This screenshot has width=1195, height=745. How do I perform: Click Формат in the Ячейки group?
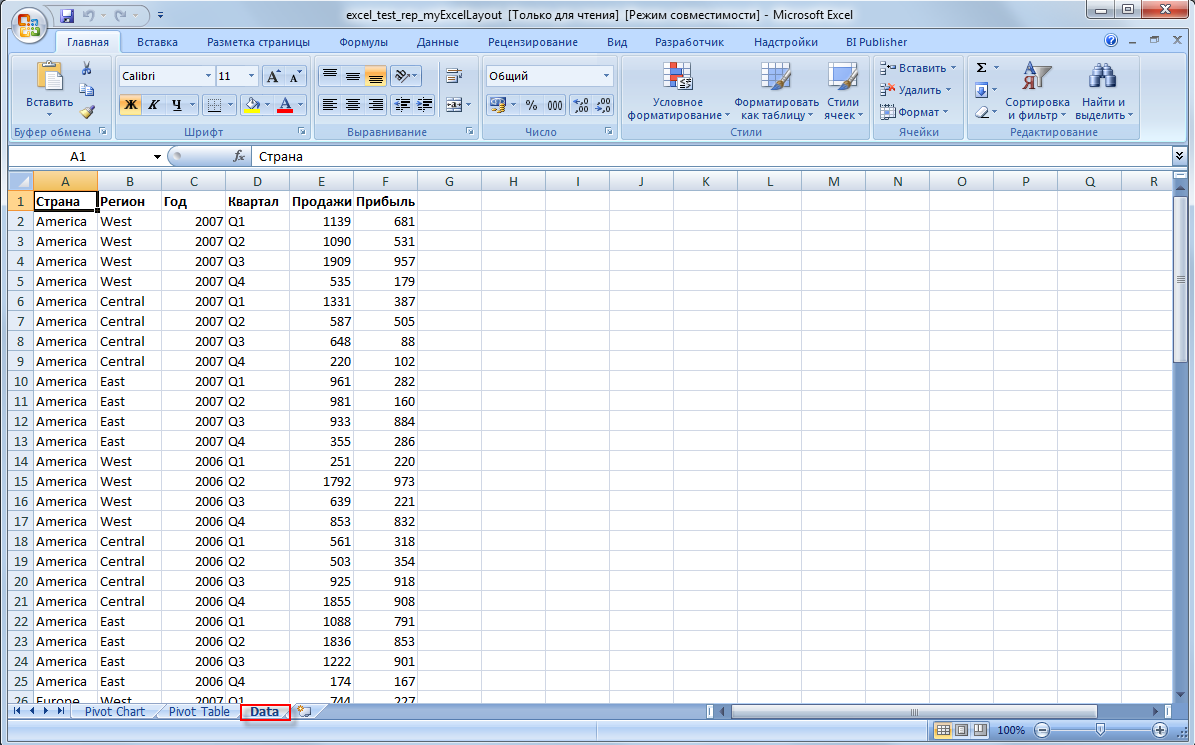pyautogui.click(x=914, y=112)
